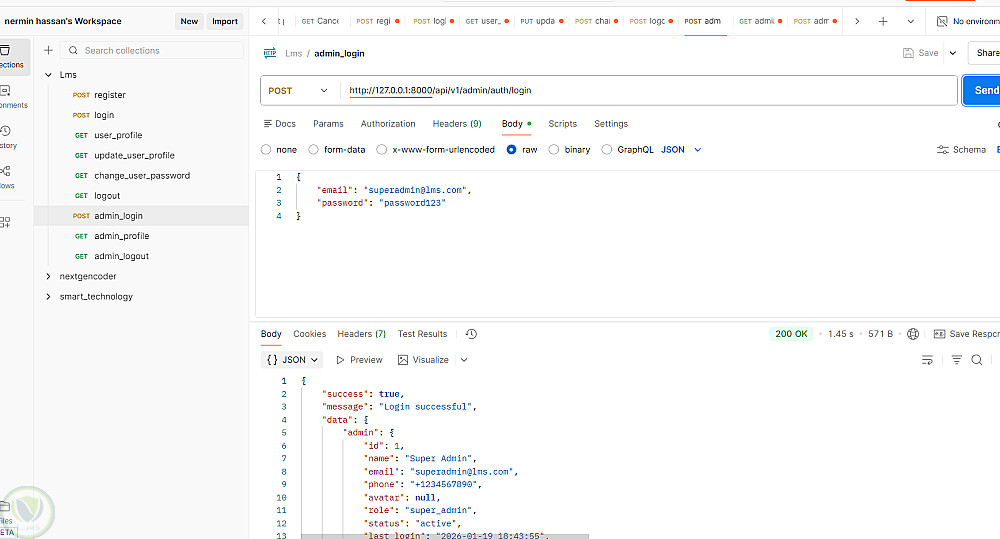Open response history clock icon
Screen dimensions: 1000x539
471,334
